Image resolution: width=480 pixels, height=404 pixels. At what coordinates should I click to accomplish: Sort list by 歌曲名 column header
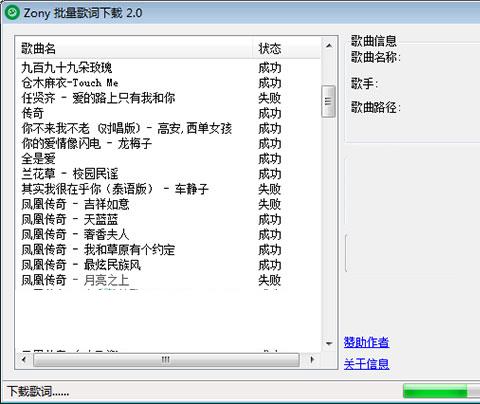(x=134, y=49)
